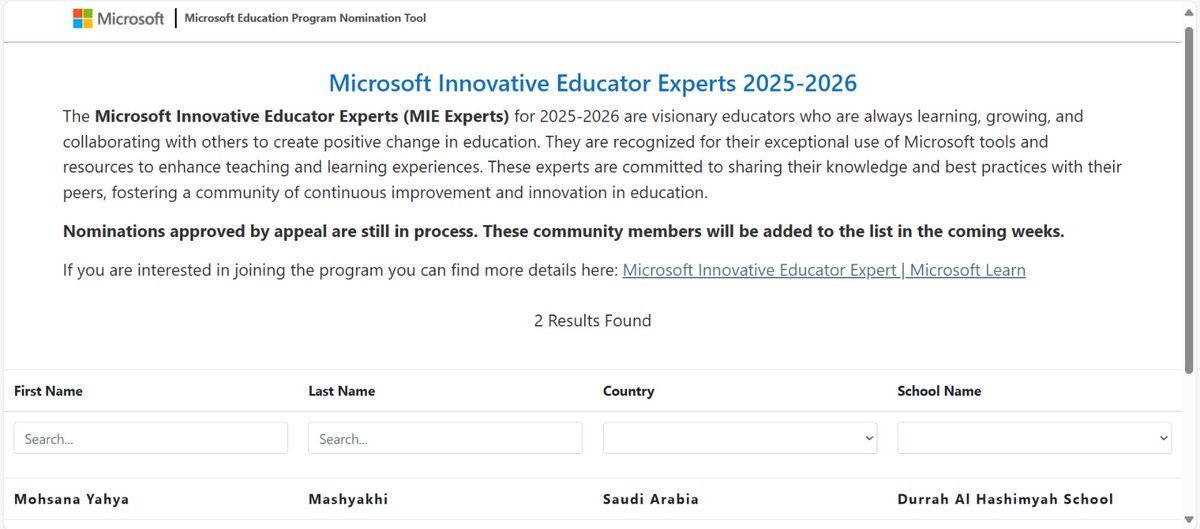Image resolution: width=1200 pixels, height=529 pixels.
Task: Click the Microsoft logo
Action: pyautogui.click(x=118, y=18)
